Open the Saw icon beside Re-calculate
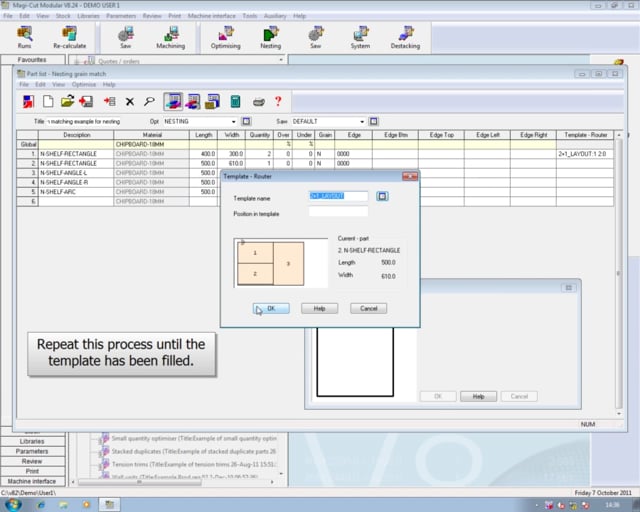This screenshot has width=640, height=512. click(125, 37)
